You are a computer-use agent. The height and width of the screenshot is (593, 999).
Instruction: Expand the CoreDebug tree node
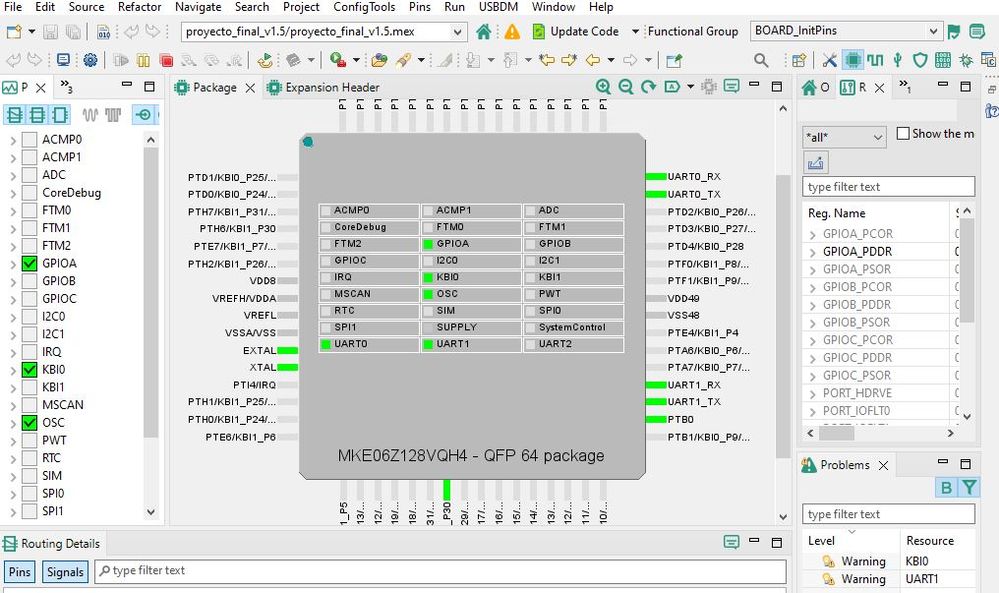click(x=13, y=193)
